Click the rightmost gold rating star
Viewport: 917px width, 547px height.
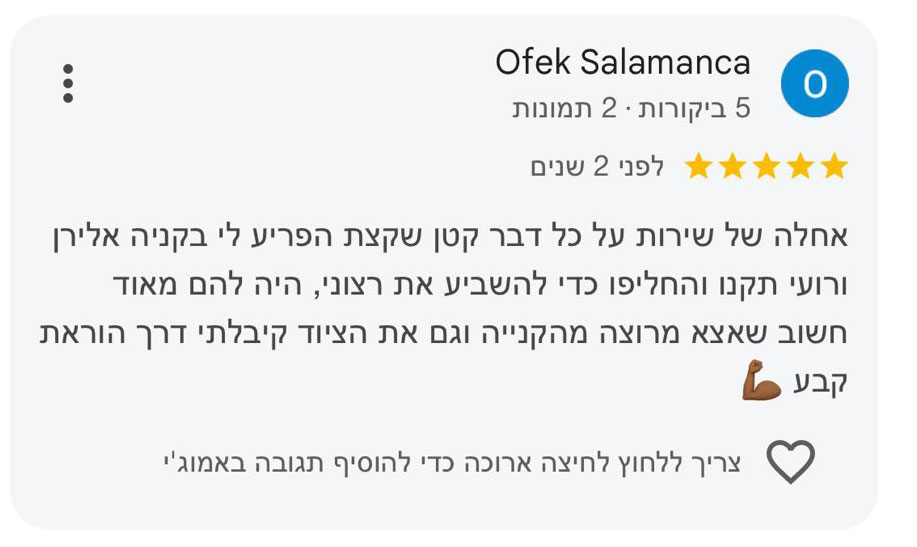pos(834,166)
